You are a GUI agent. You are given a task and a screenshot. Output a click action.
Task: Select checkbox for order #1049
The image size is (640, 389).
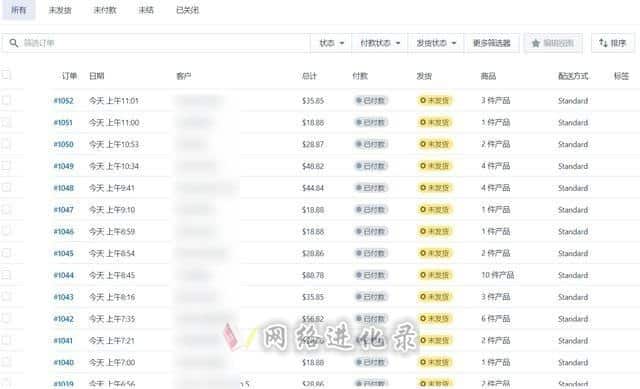coord(6,165)
